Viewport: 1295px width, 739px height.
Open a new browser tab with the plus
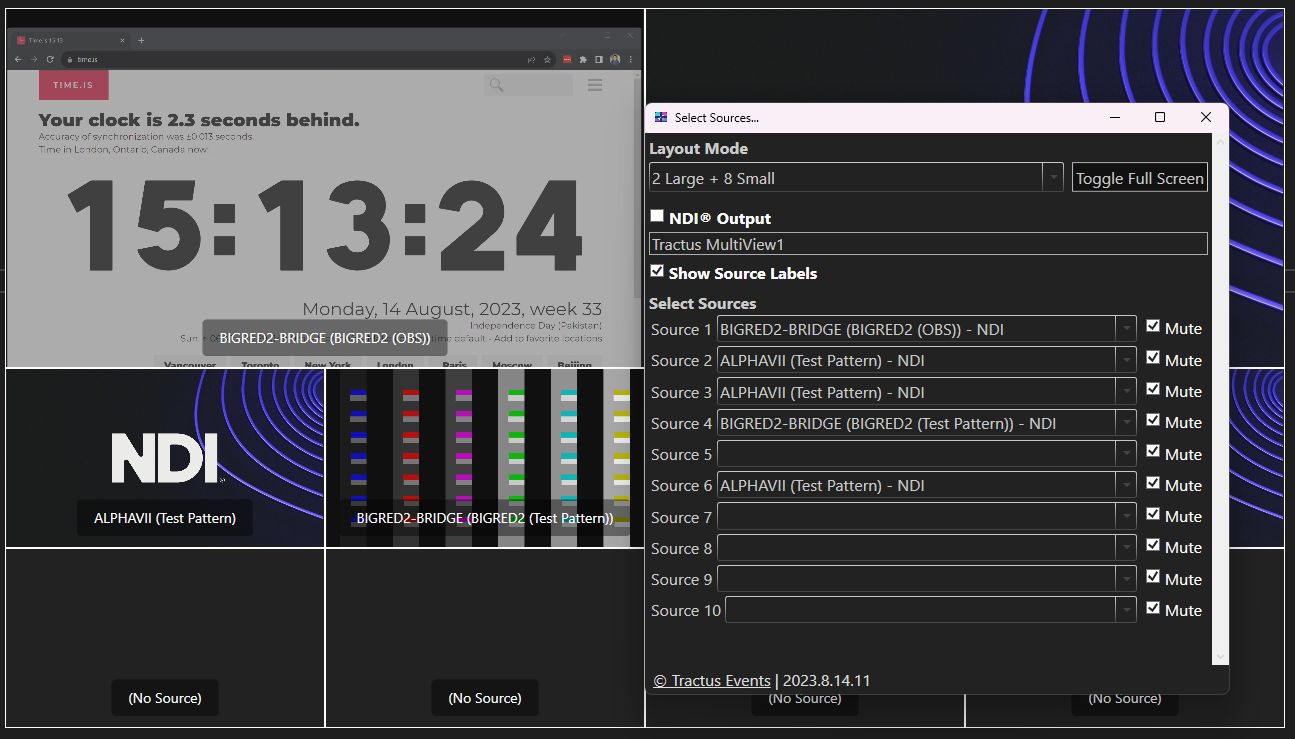point(141,40)
